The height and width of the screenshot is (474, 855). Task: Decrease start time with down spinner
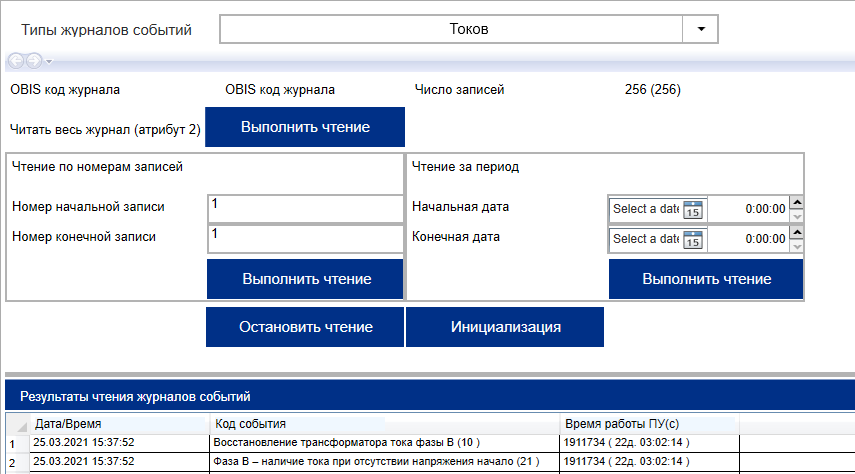click(797, 217)
